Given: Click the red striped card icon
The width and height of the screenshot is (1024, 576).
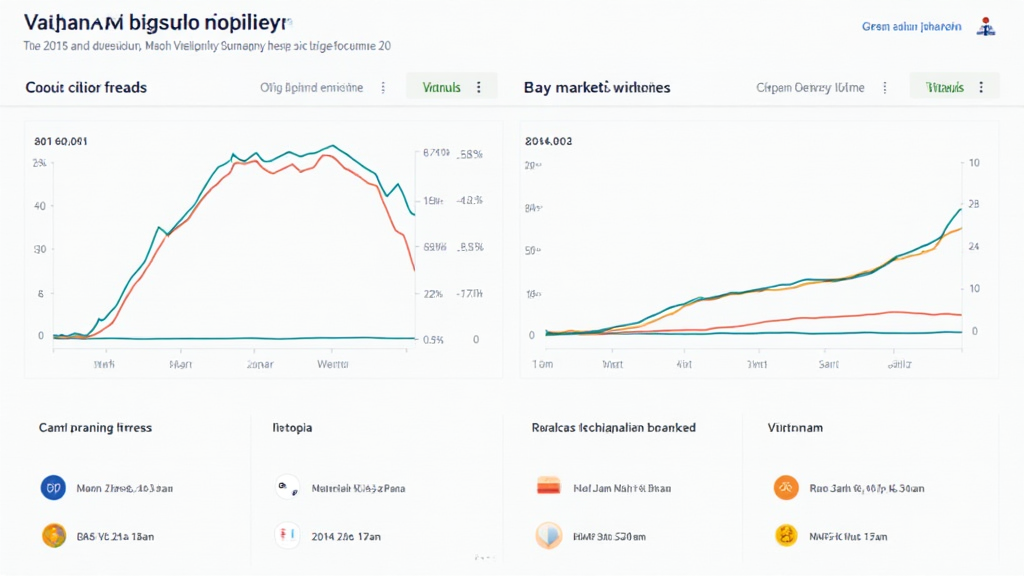Looking at the screenshot, I should click(x=549, y=488).
